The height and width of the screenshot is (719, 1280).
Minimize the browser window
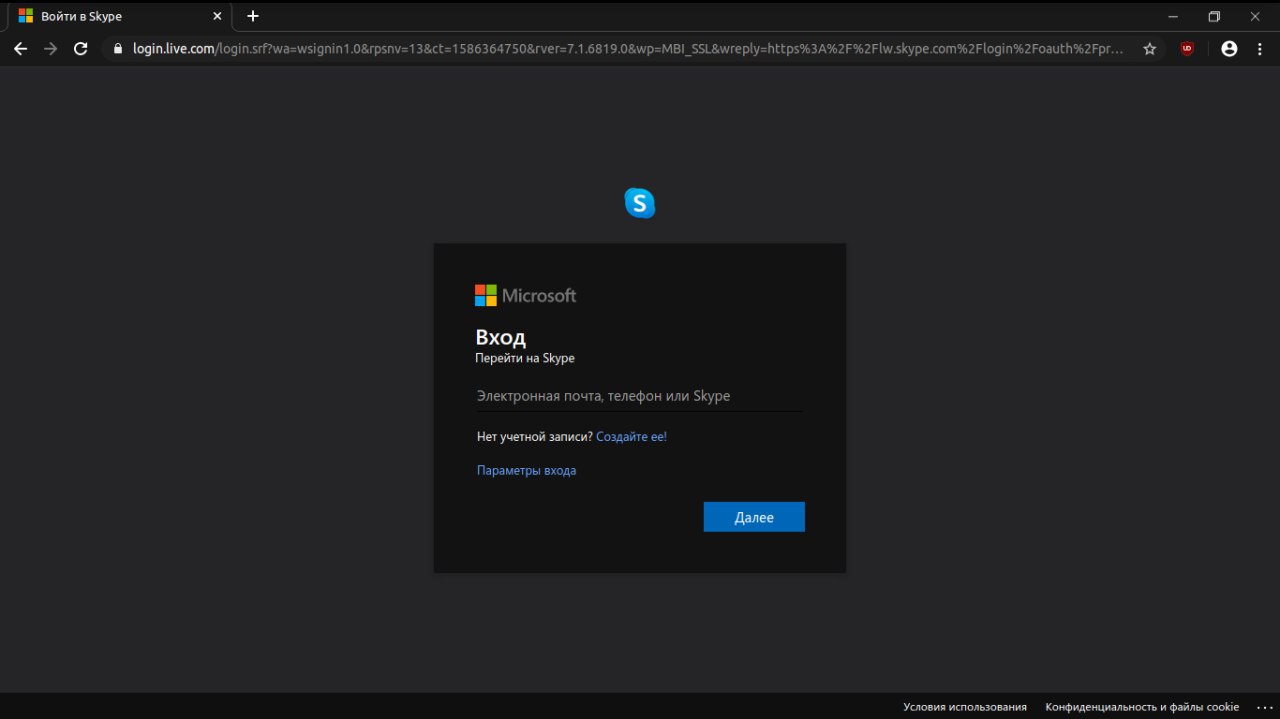[x=1173, y=16]
